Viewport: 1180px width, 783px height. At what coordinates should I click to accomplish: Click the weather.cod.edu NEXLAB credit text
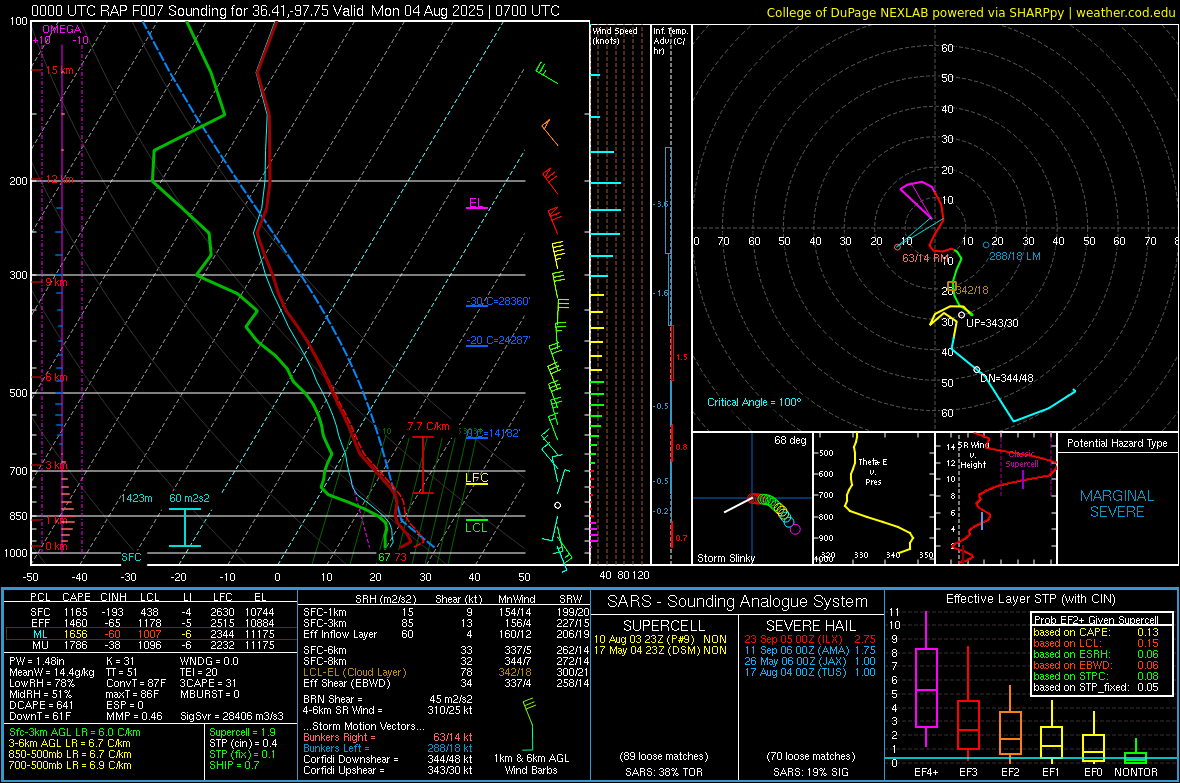click(970, 12)
